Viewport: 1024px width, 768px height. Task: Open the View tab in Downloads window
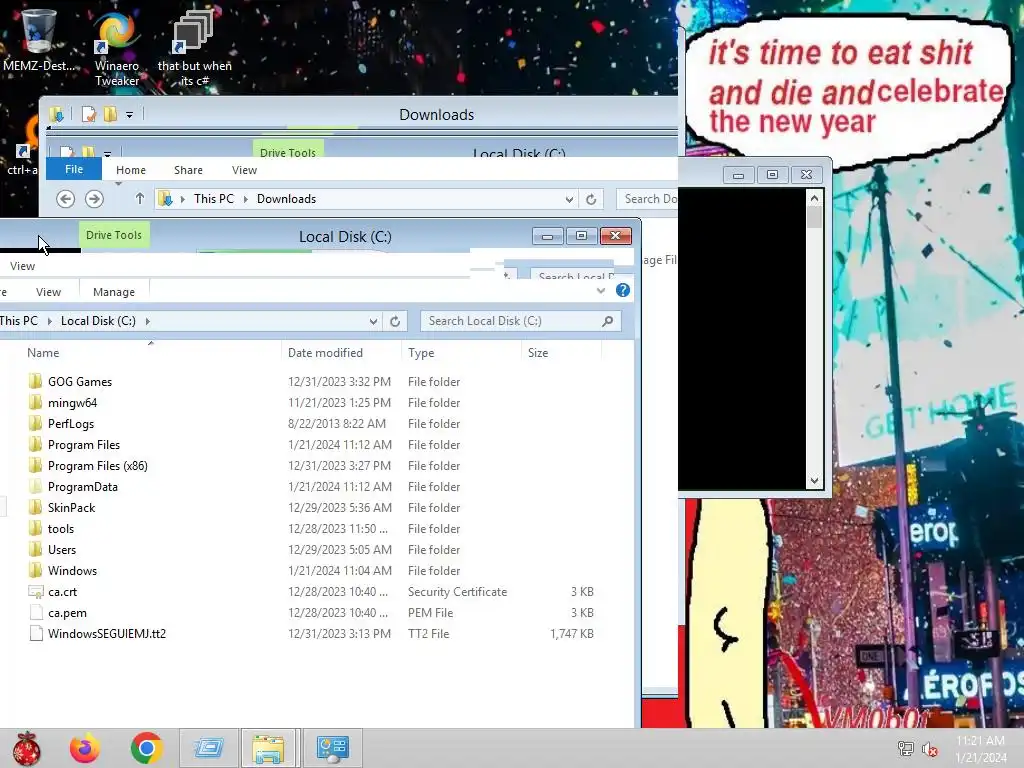[x=244, y=170]
